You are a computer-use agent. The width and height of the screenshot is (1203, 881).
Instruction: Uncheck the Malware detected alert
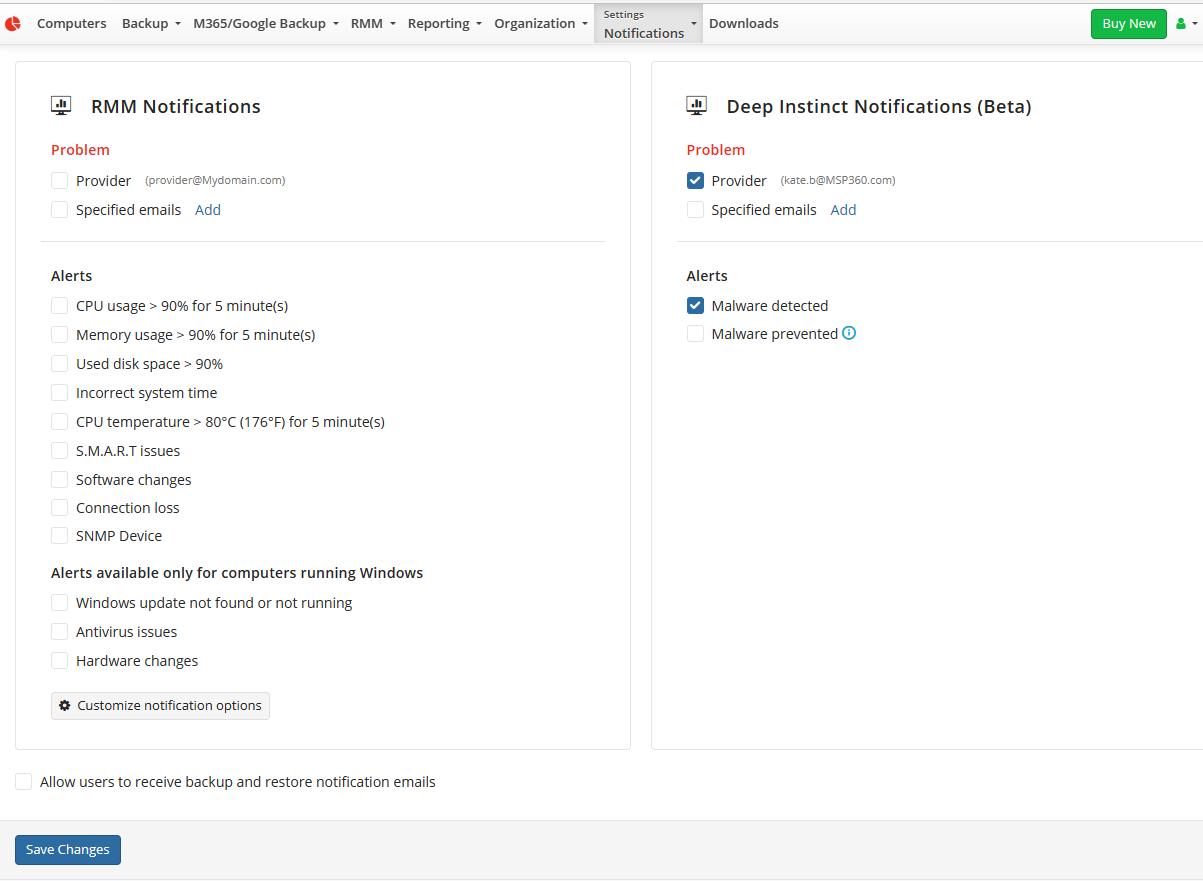(695, 306)
